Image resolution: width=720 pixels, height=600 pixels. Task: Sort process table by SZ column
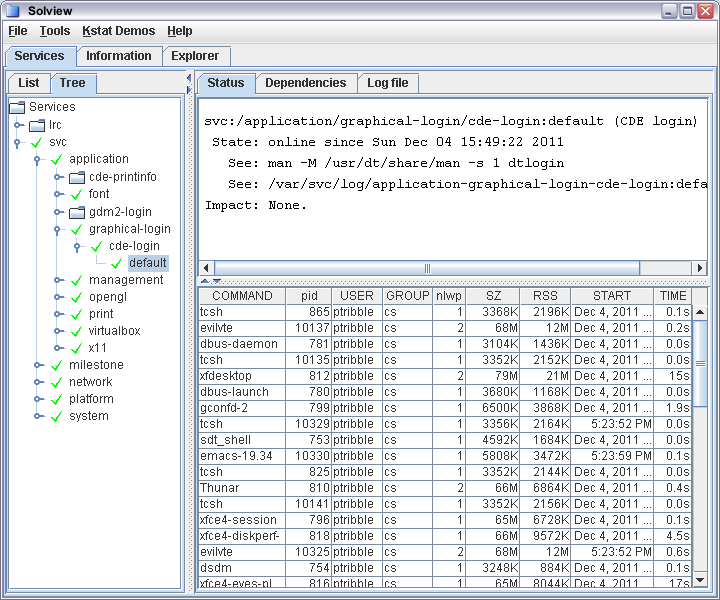(x=493, y=296)
